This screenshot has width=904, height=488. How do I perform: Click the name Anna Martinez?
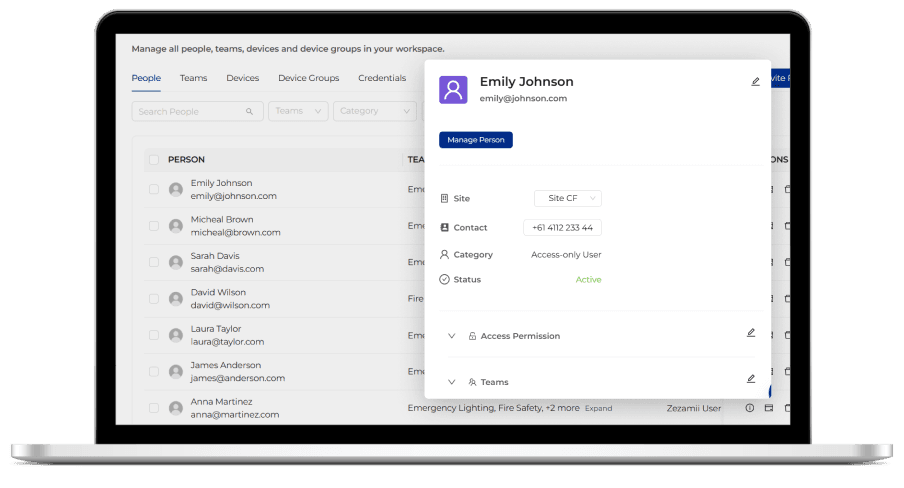pos(221,401)
